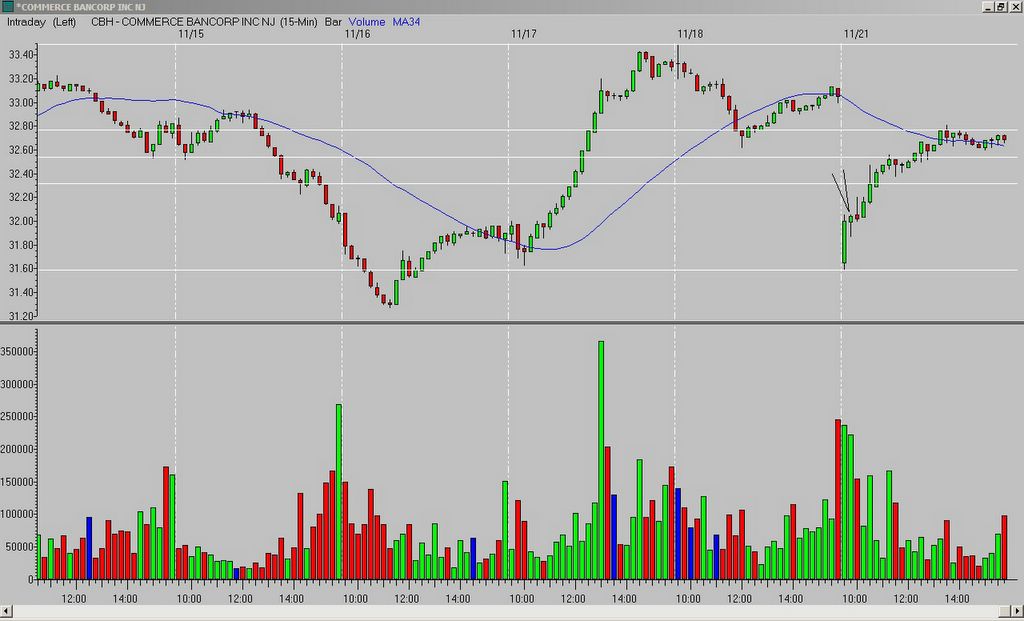Click the '200000' volume axis value

coord(18,449)
